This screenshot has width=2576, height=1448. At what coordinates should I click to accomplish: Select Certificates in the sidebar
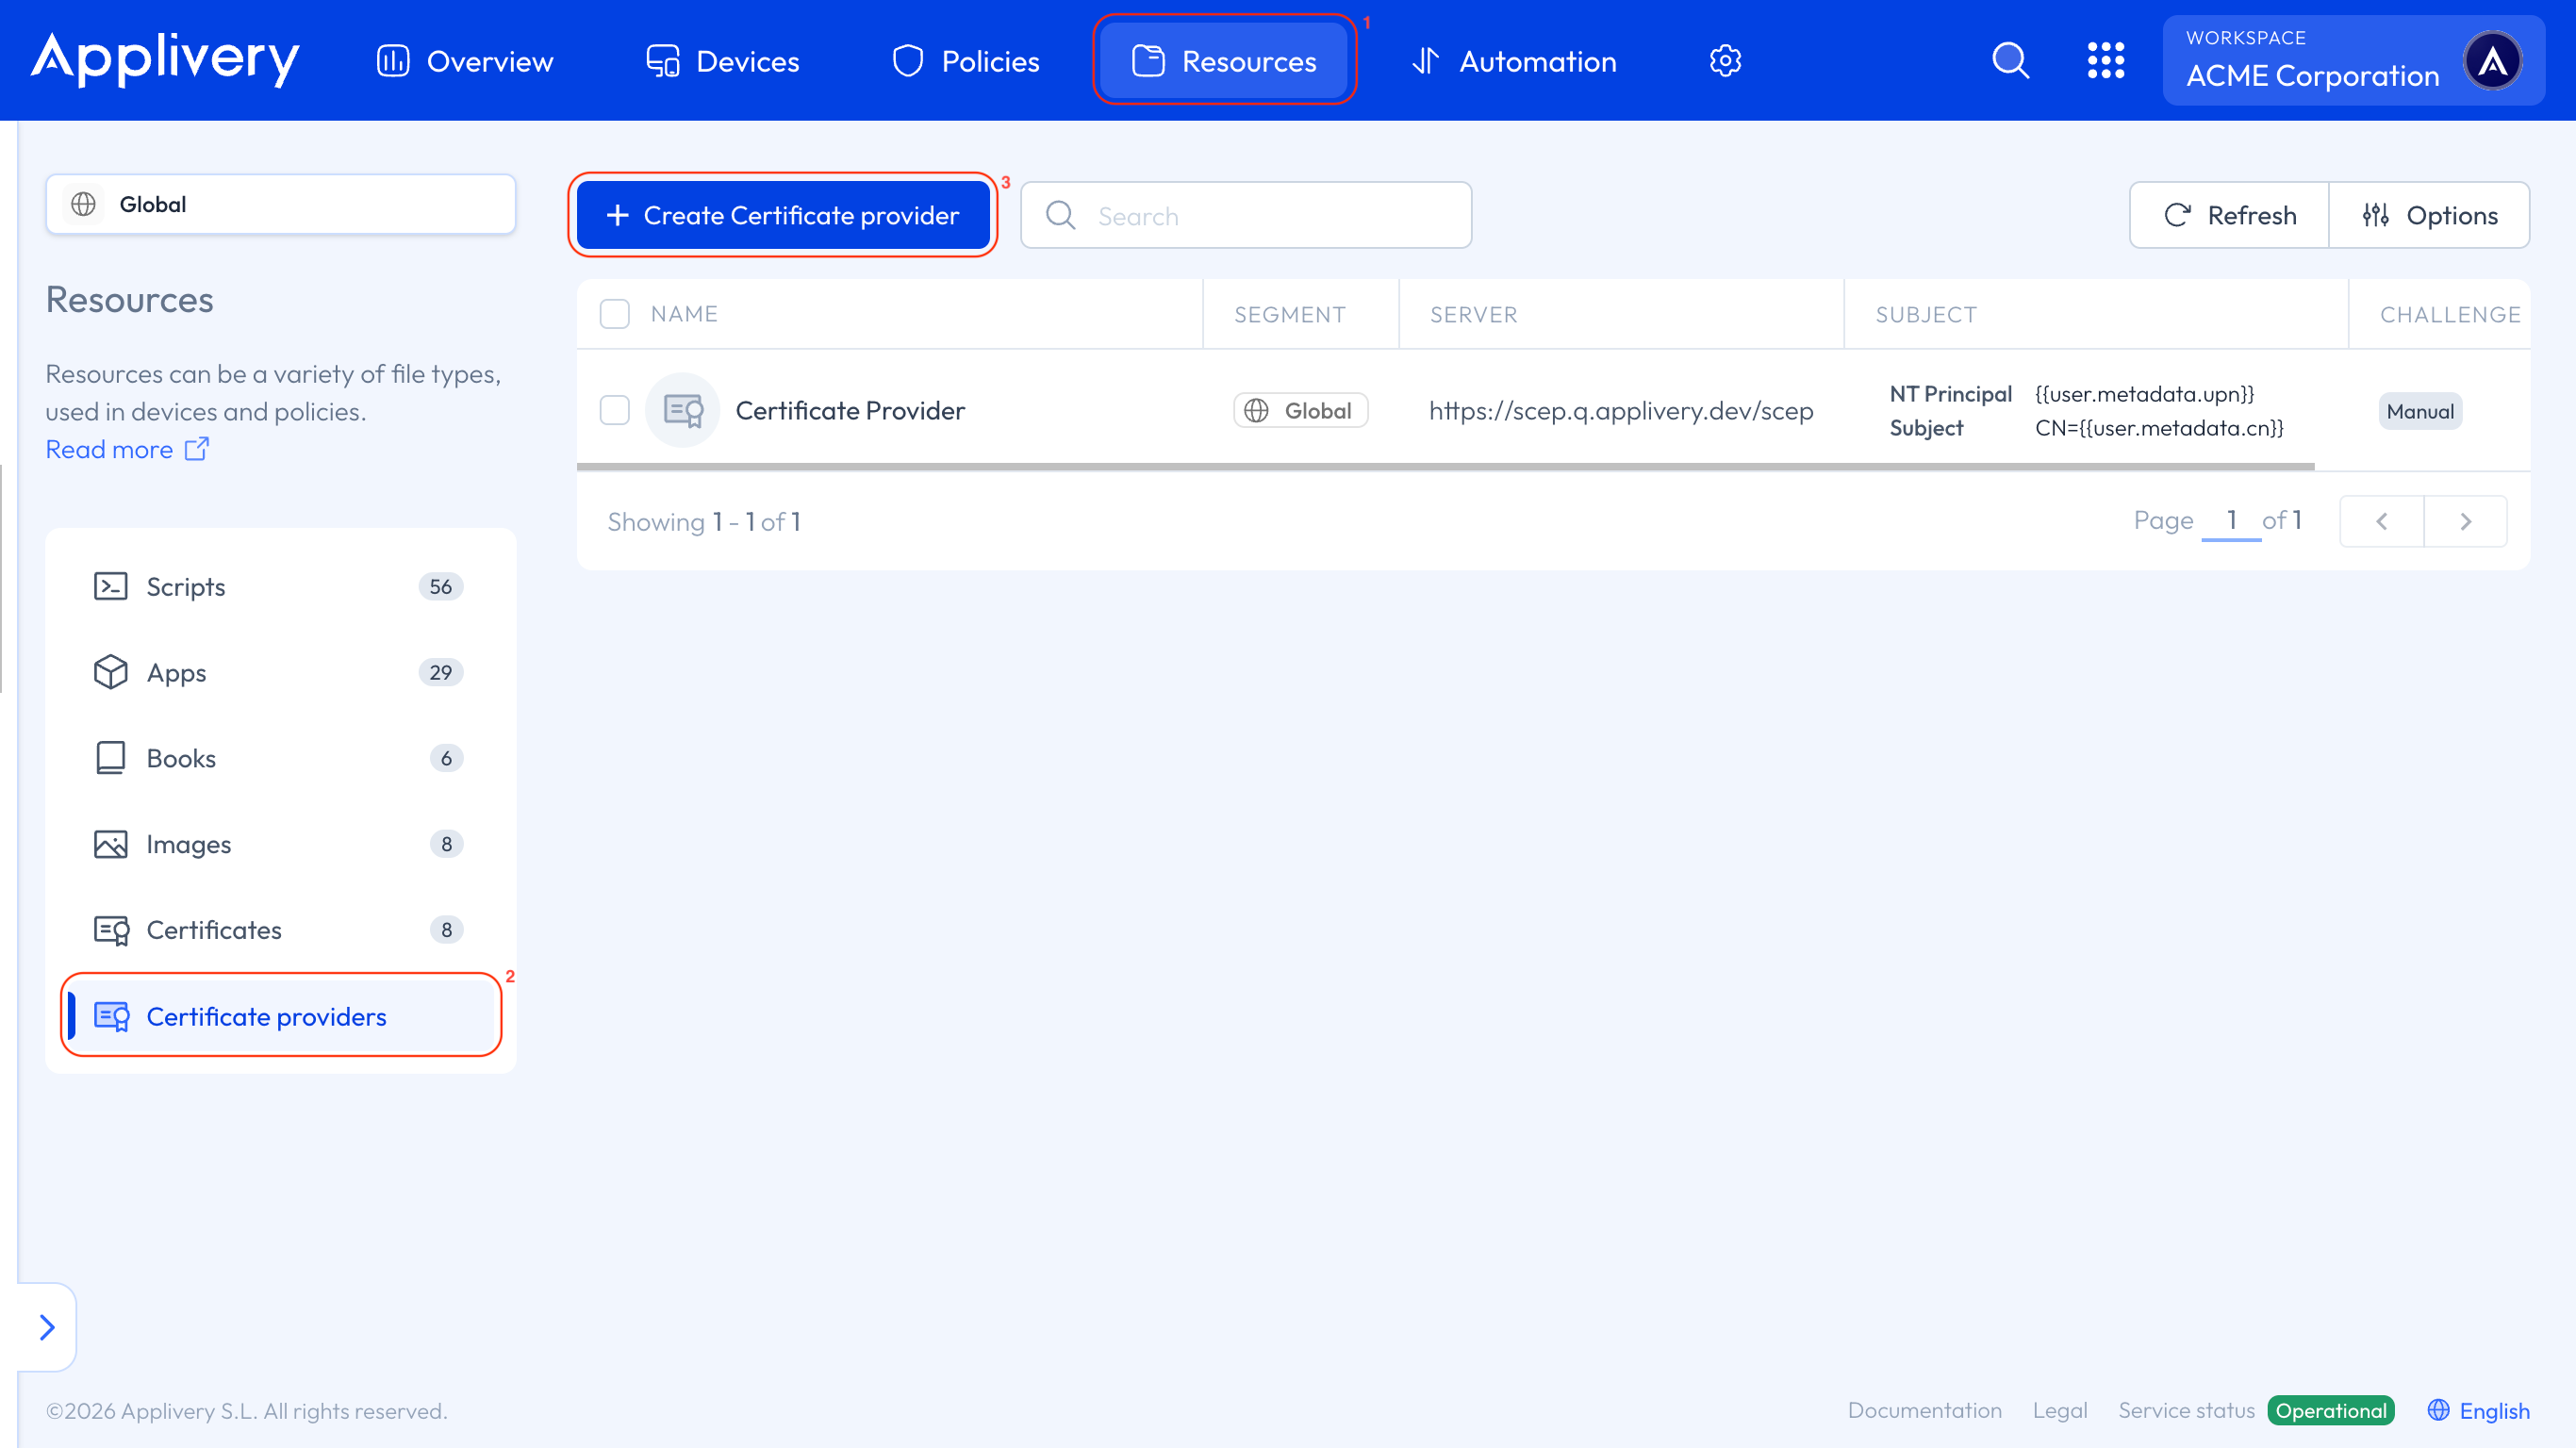tap(214, 930)
